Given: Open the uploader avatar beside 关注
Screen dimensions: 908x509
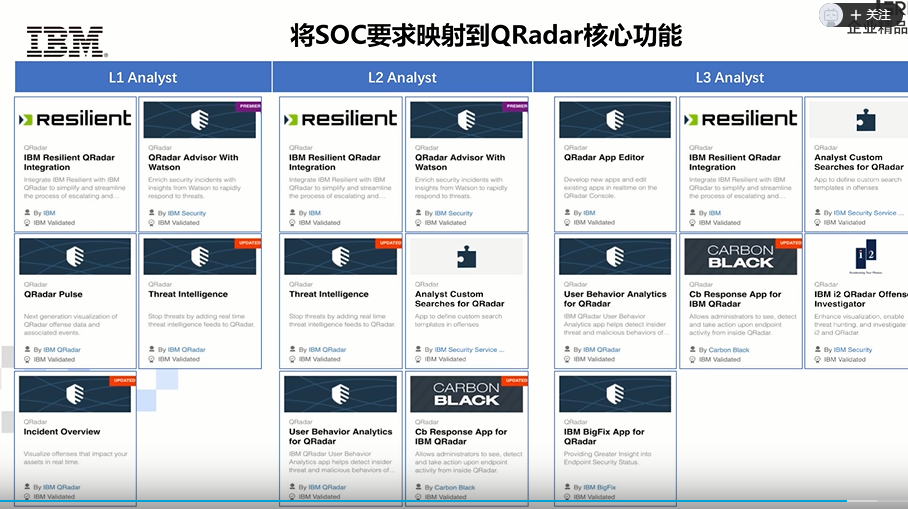Looking at the screenshot, I should point(830,15).
